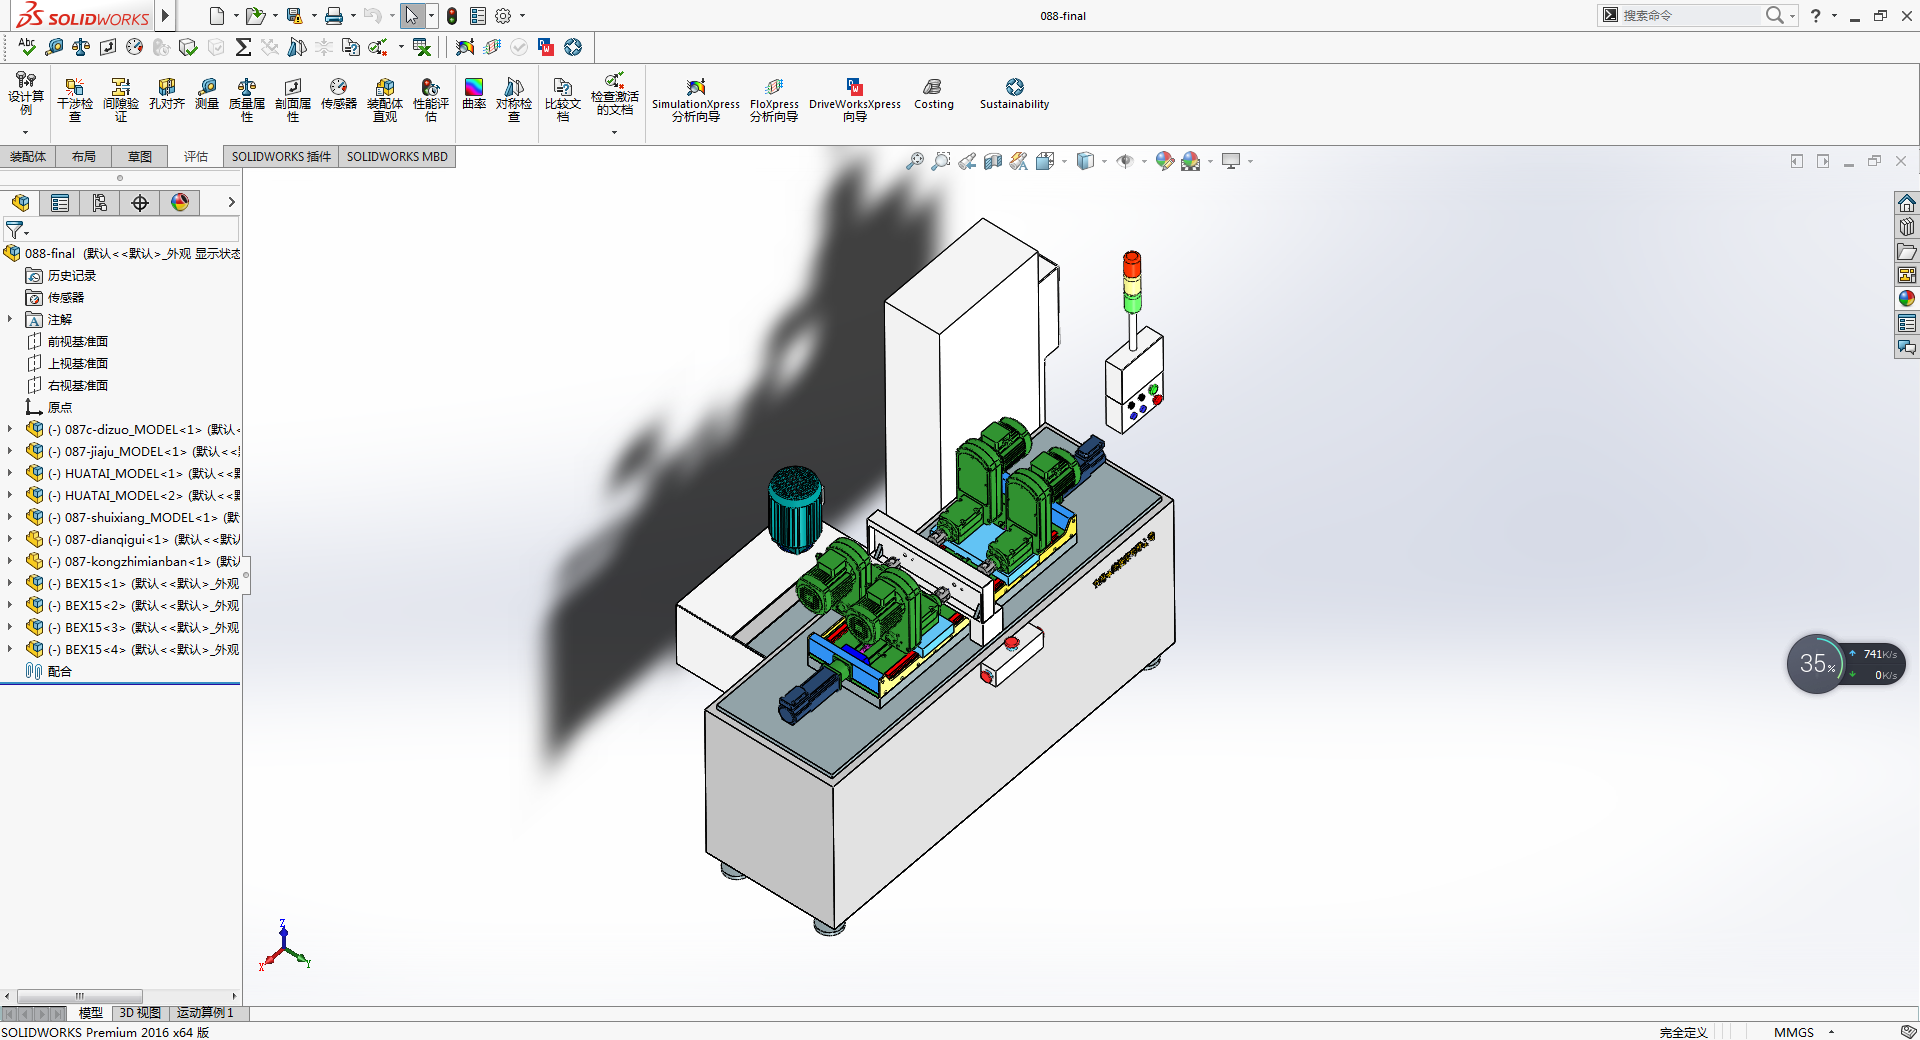The height and width of the screenshot is (1040, 1920).
Task: Expand the BEX15<1> component in tree
Action: 12,583
